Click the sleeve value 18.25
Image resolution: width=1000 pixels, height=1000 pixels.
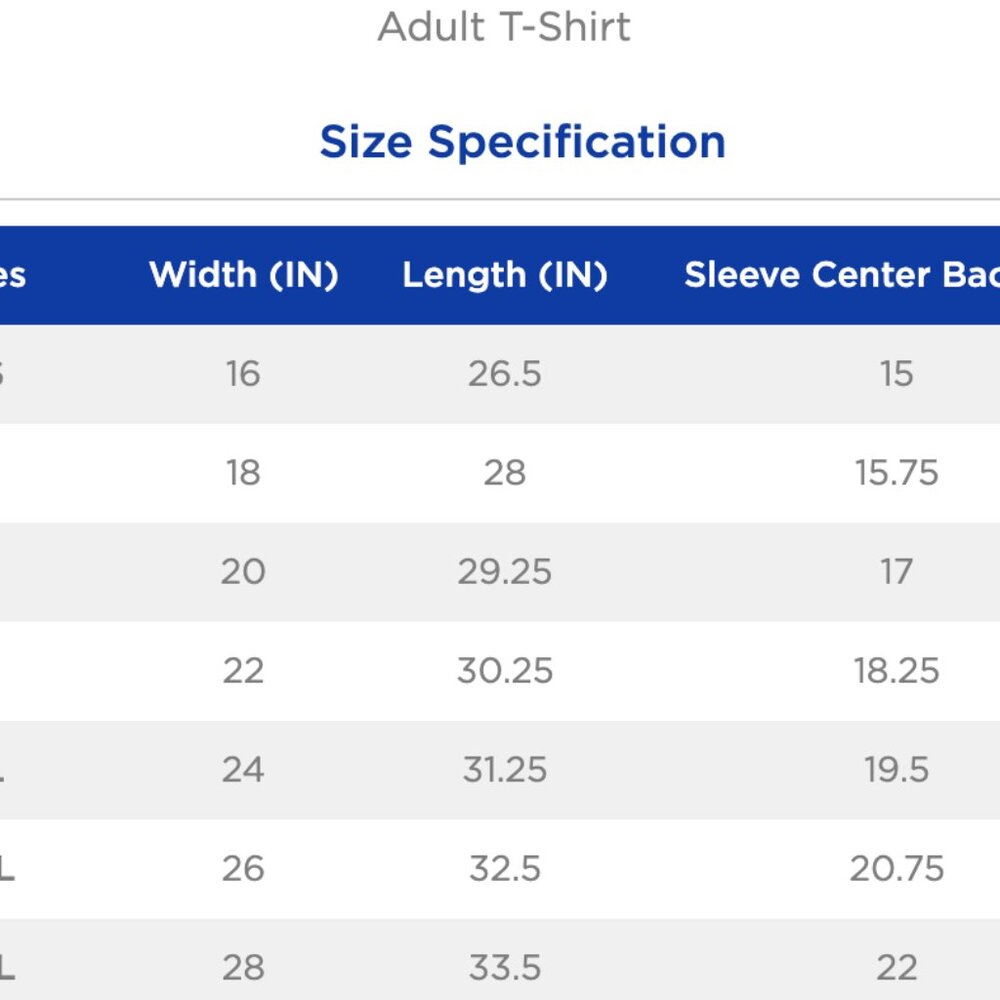click(x=896, y=671)
